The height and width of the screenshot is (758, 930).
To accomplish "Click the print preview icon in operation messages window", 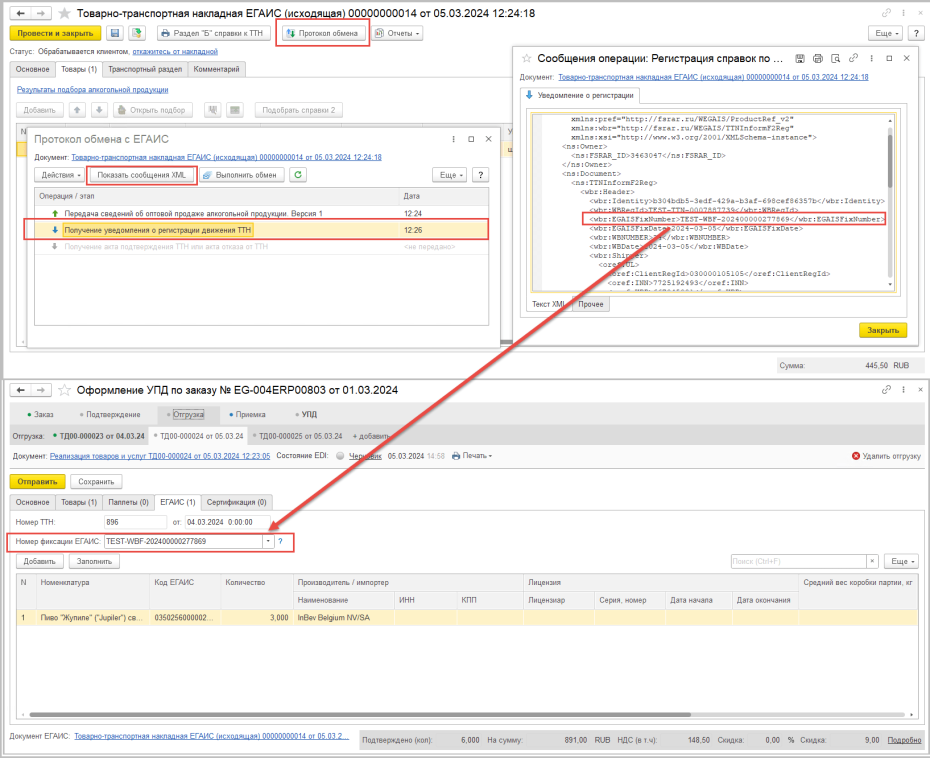I will click(x=836, y=58).
